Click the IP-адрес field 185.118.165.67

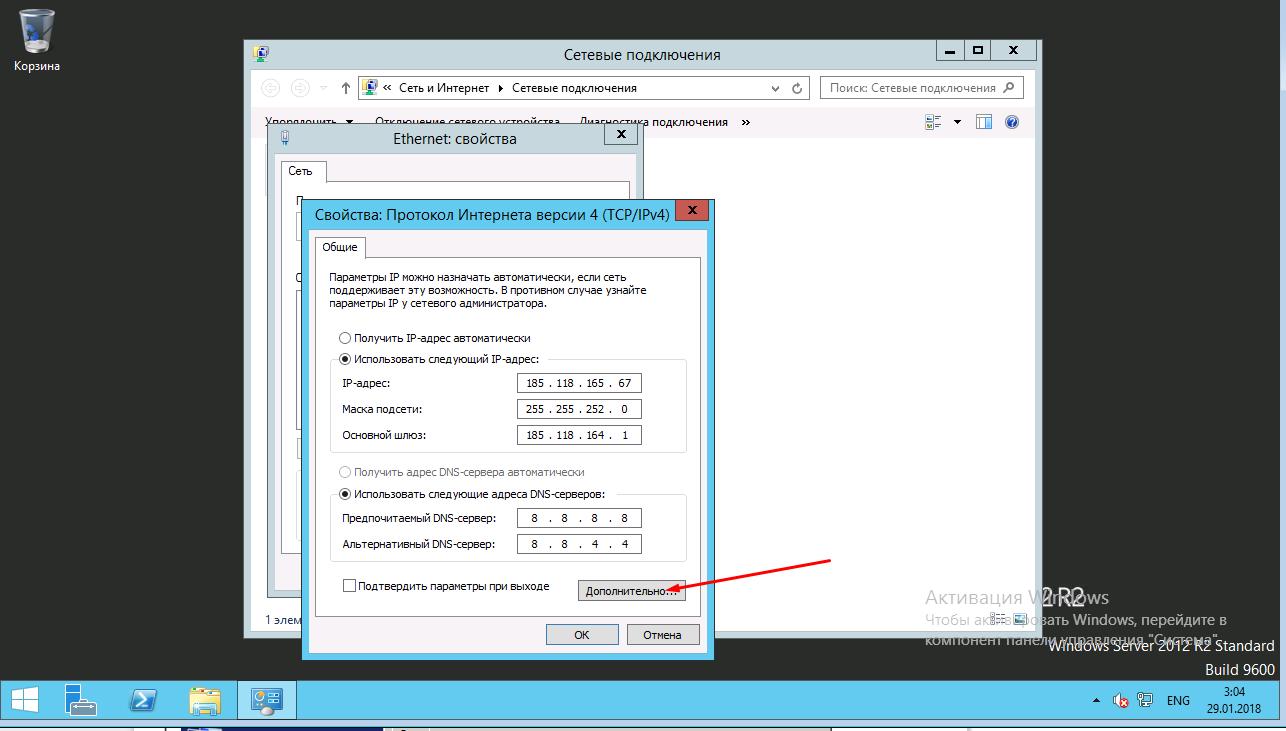[579, 383]
